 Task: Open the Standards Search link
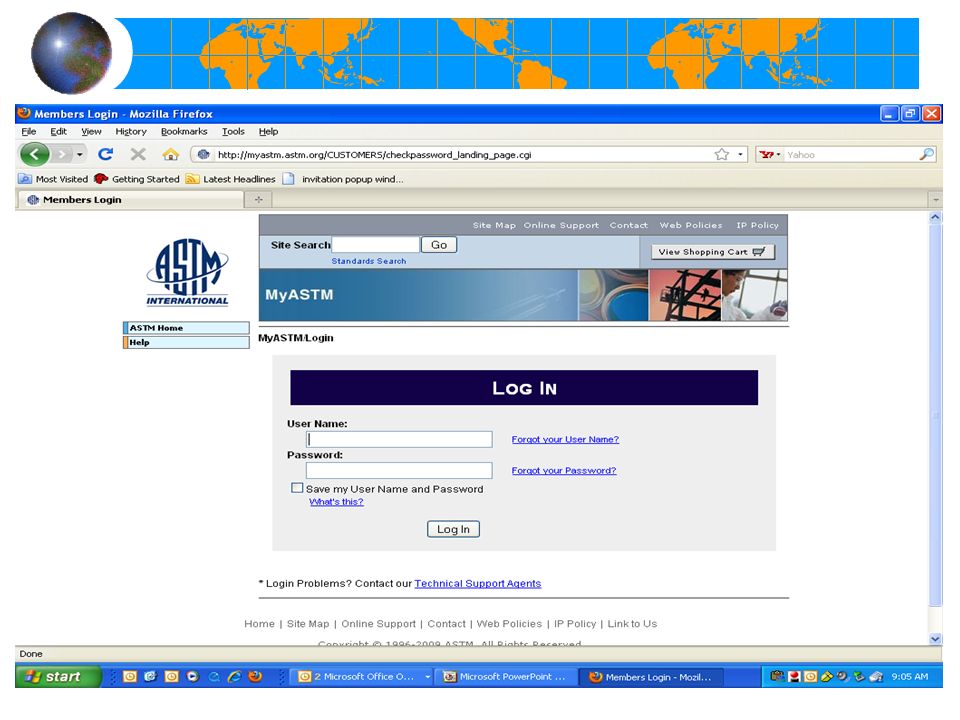coord(369,261)
